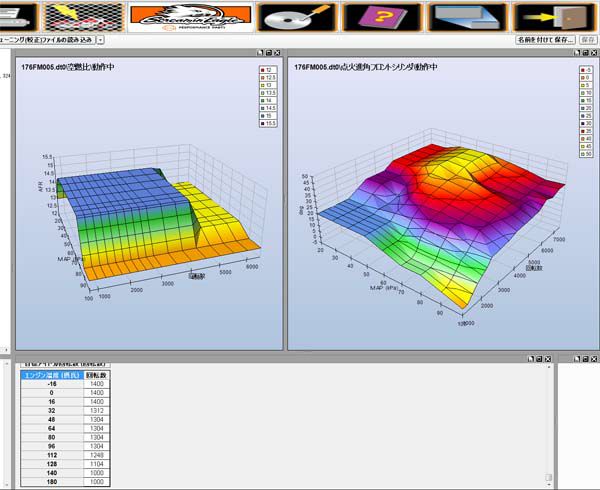The image size is (600, 490).
Task: Click the エンジン温度 column header
Action: click(52, 373)
